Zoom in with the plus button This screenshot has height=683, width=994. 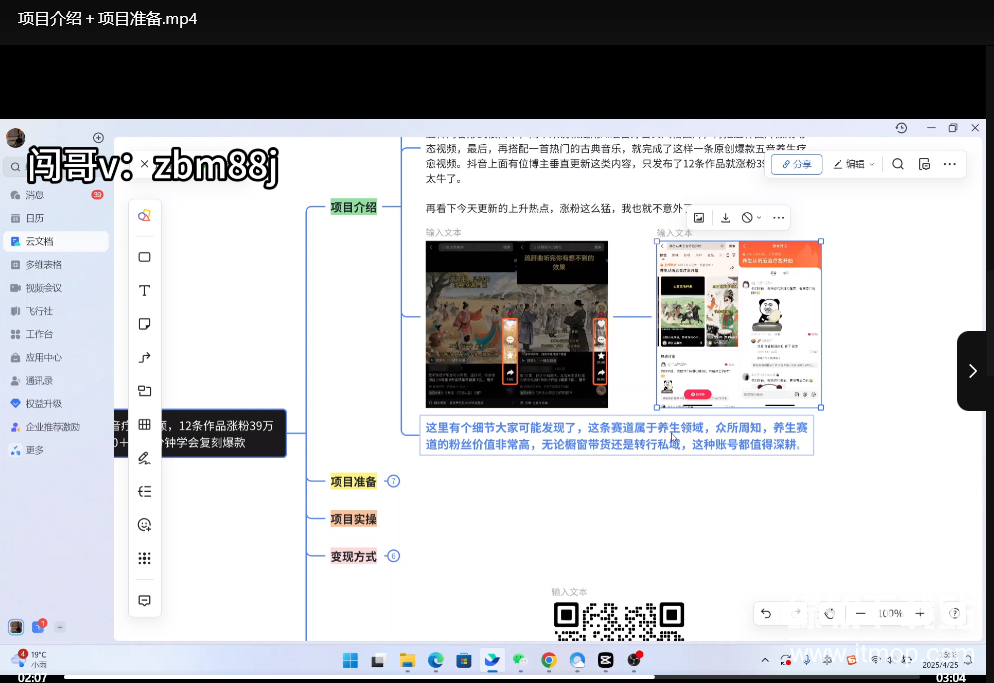click(x=920, y=613)
